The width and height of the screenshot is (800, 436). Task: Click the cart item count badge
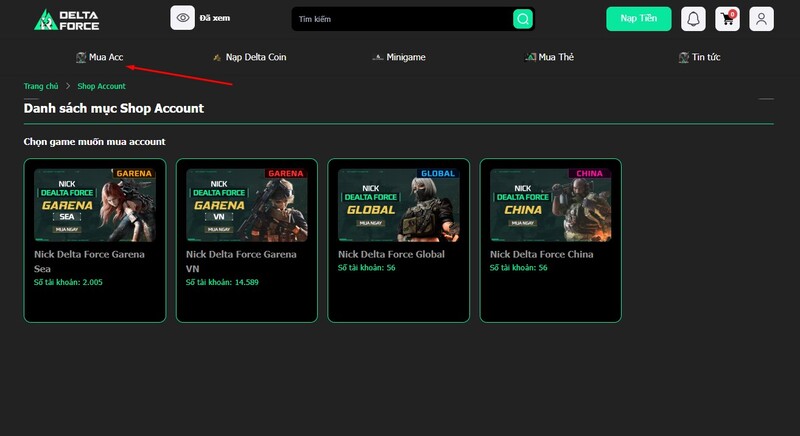click(x=732, y=14)
